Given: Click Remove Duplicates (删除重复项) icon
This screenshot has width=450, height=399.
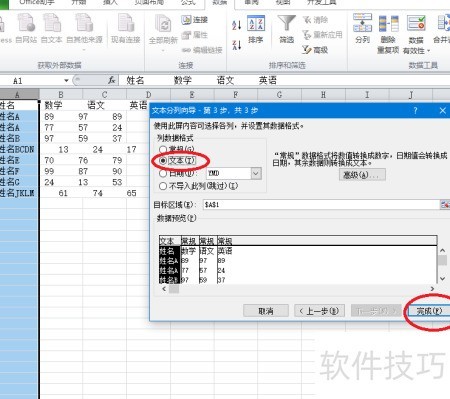Looking at the screenshot, I should (388, 24).
